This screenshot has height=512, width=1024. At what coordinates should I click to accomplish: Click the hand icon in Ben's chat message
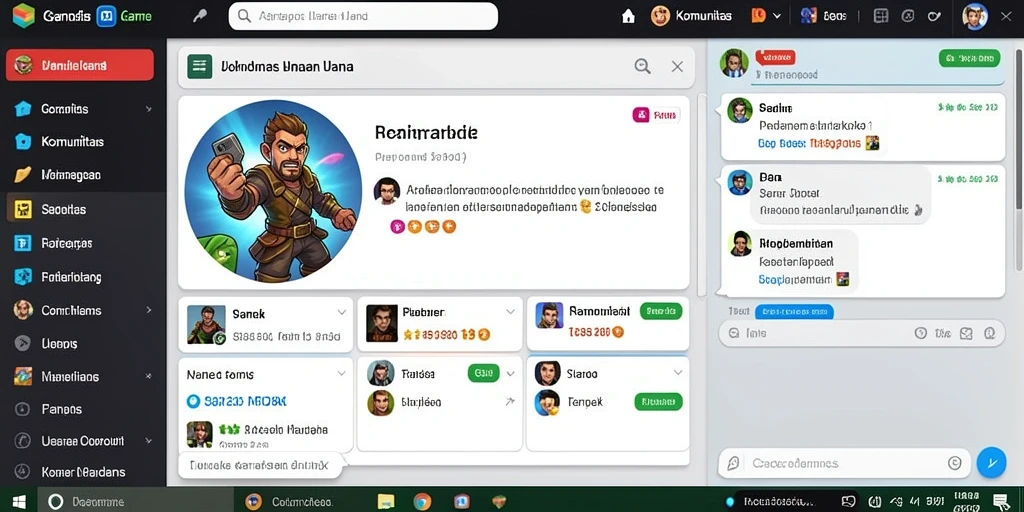pos(918,210)
